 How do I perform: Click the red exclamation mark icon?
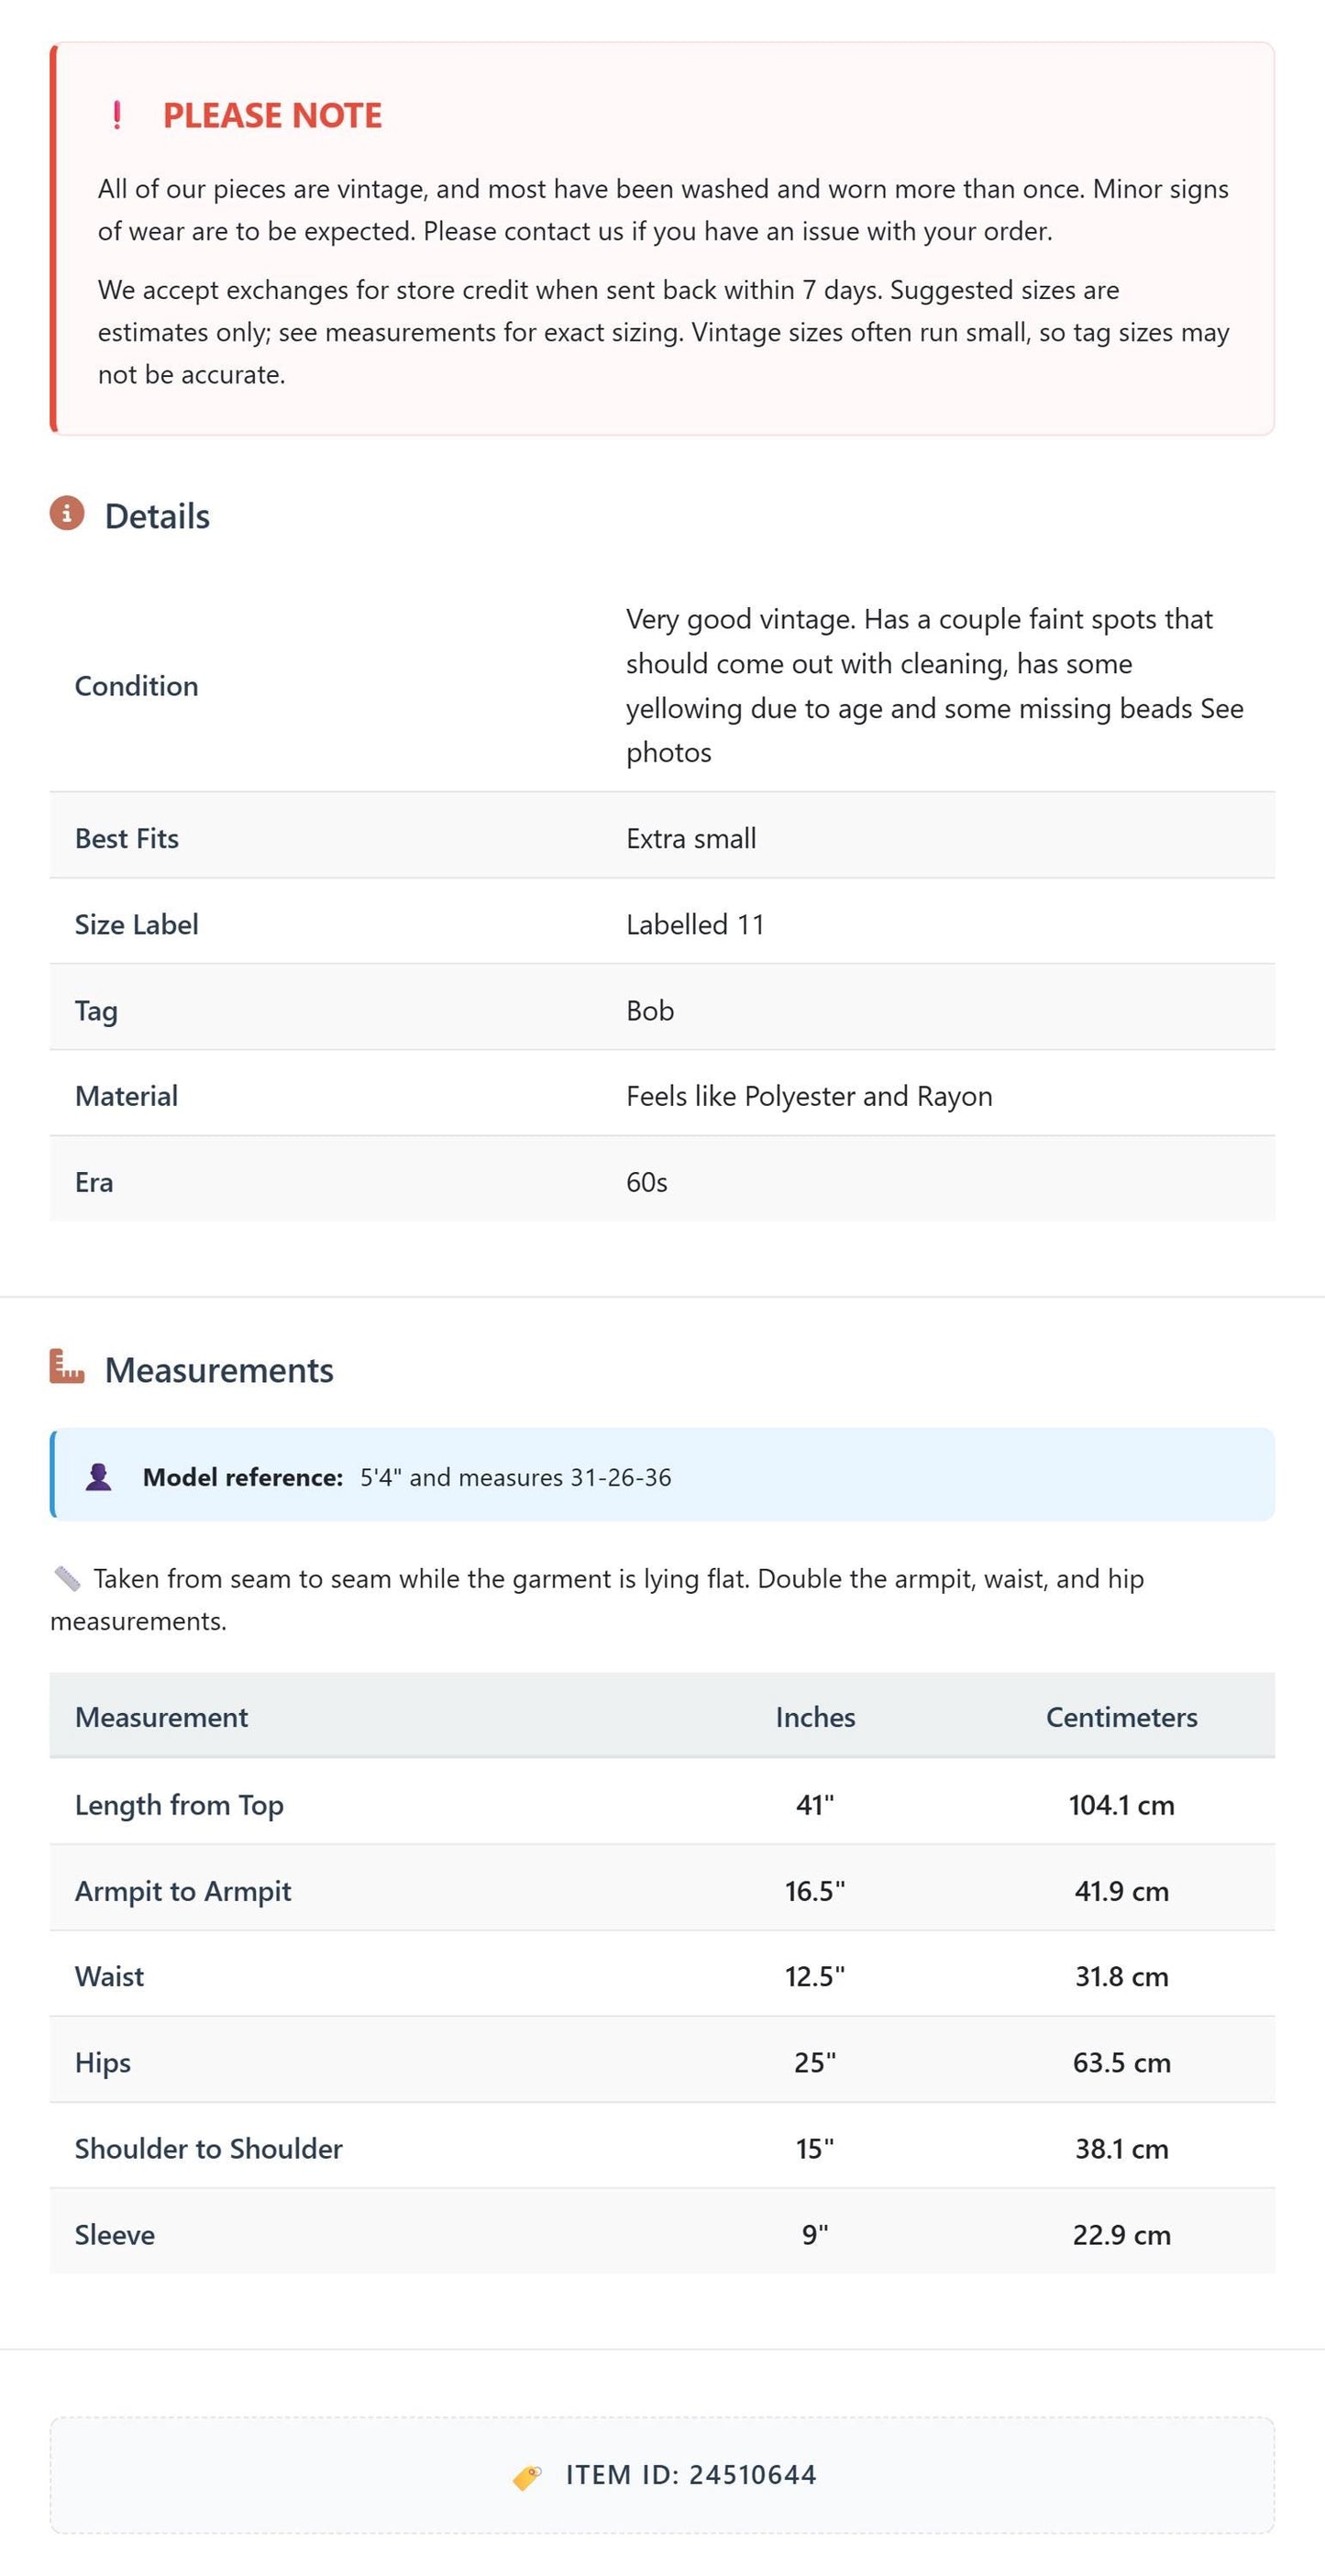click(x=117, y=115)
